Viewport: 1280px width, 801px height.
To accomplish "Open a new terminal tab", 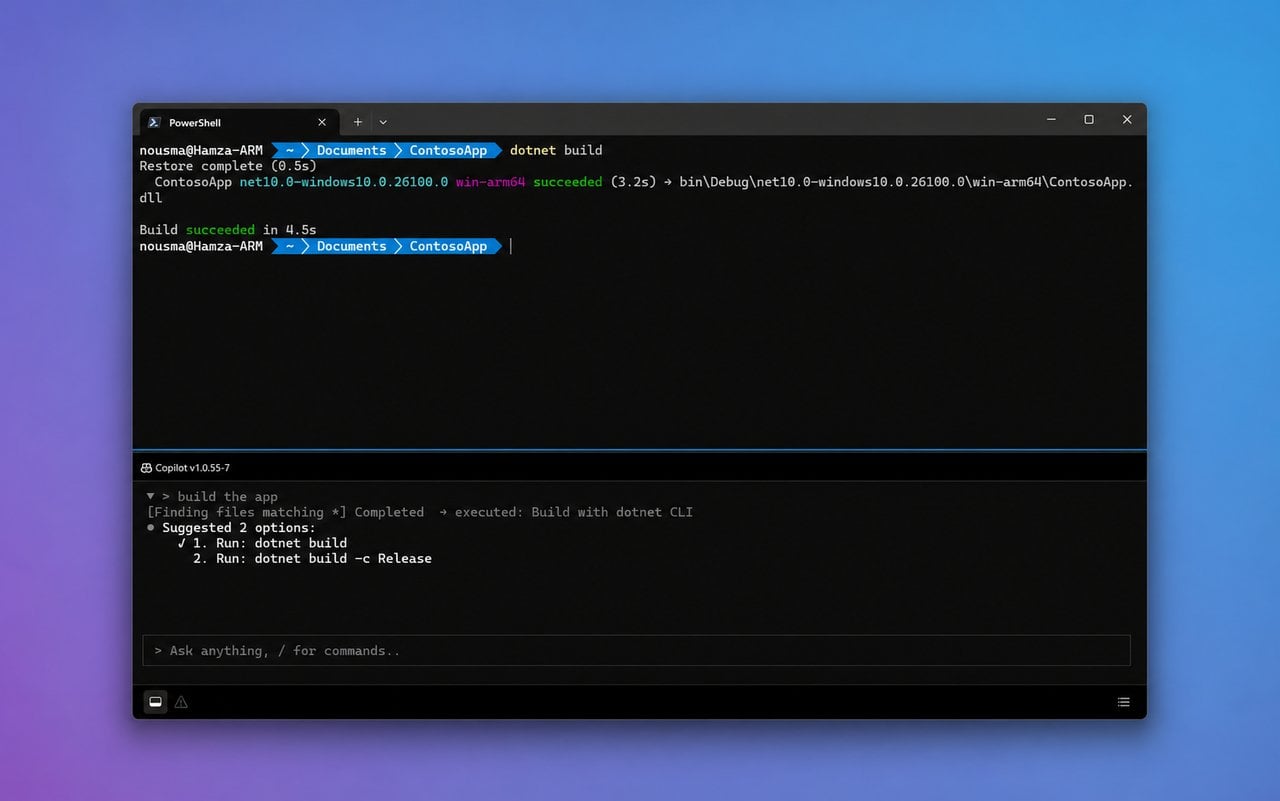I will coord(358,122).
